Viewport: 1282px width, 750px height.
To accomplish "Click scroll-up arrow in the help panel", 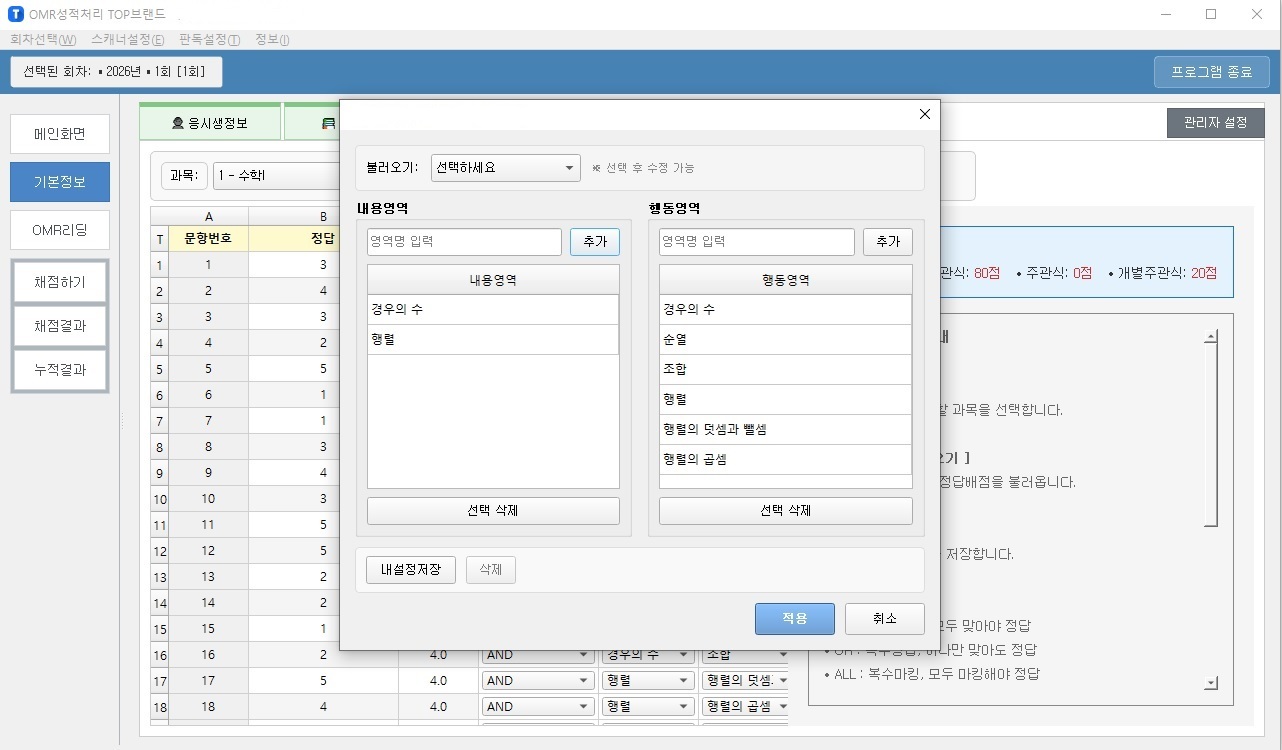I will pos(1211,338).
